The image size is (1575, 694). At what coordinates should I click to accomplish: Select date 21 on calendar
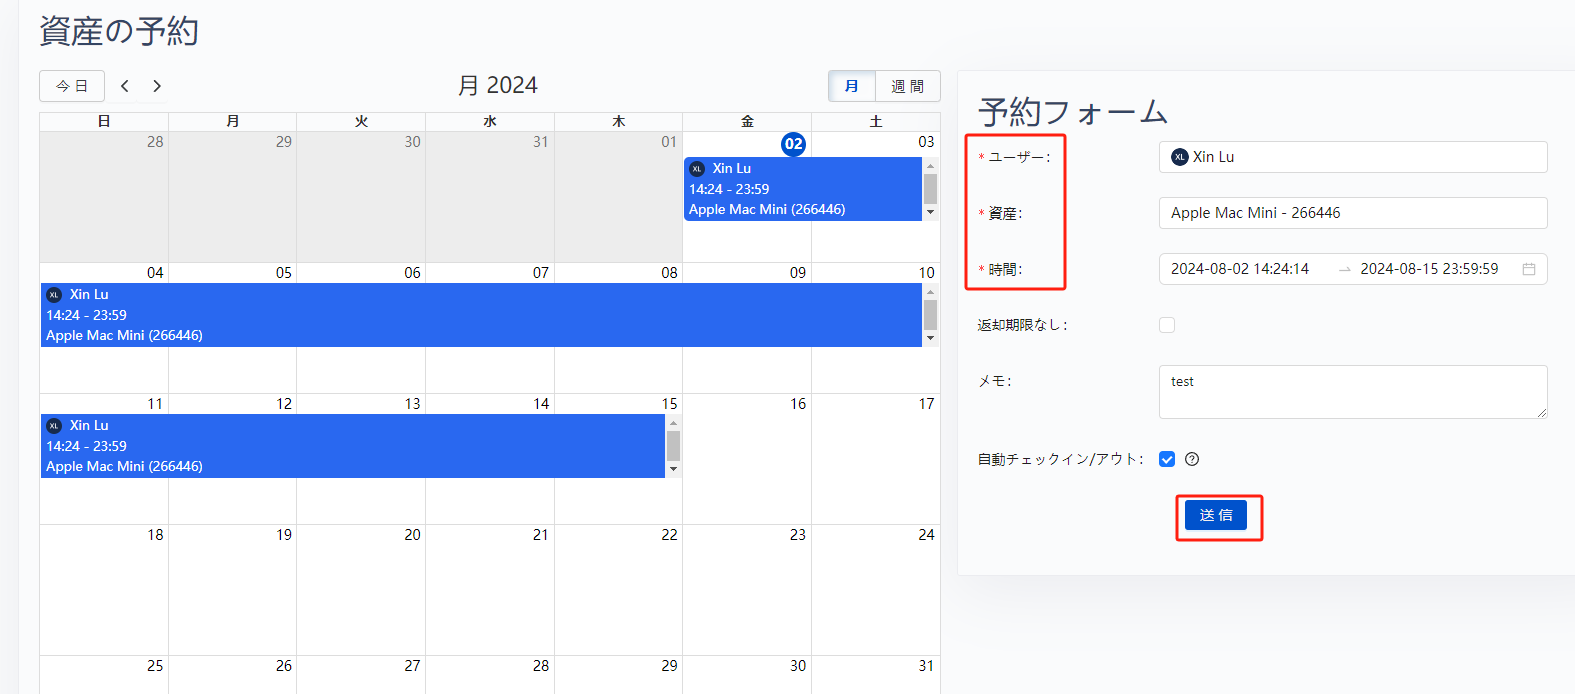[541, 535]
